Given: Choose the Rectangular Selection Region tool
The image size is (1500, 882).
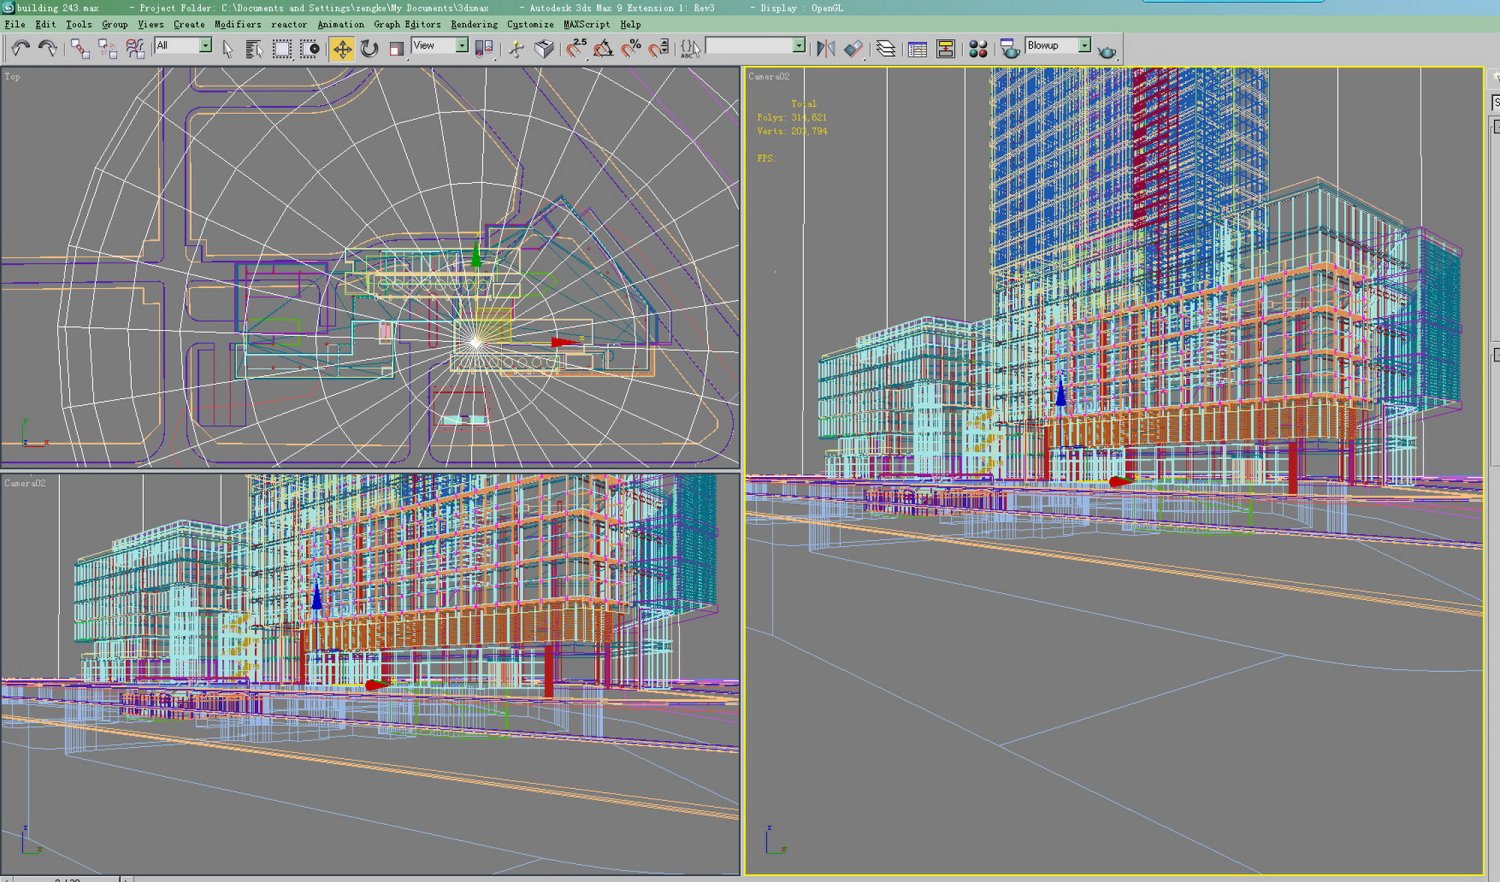Looking at the screenshot, I should [282, 48].
